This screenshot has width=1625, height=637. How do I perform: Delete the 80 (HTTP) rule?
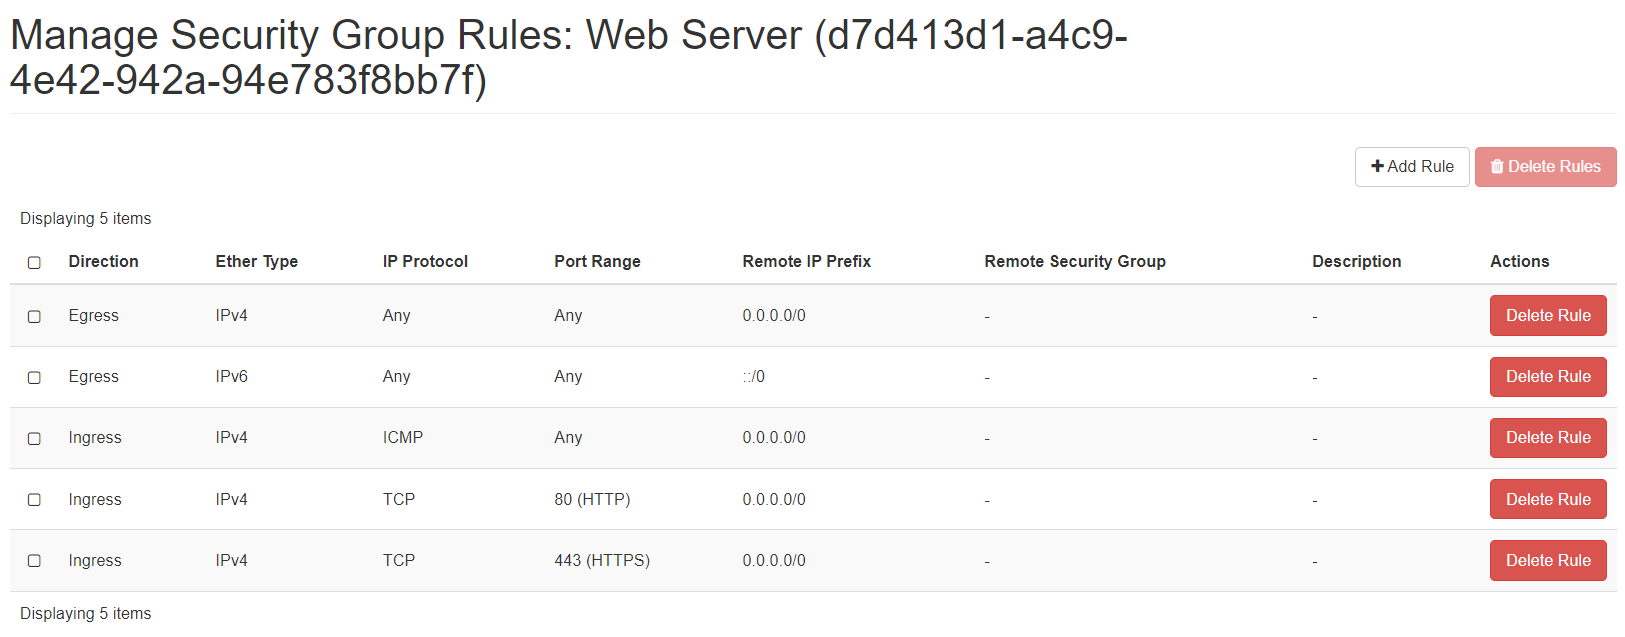(x=1548, y=499)
